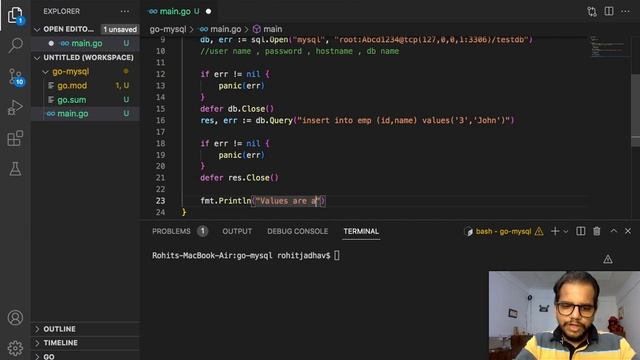Open the Accounts menu icon
The height and width of the screenshot is (360, 640).
[15, 318]
